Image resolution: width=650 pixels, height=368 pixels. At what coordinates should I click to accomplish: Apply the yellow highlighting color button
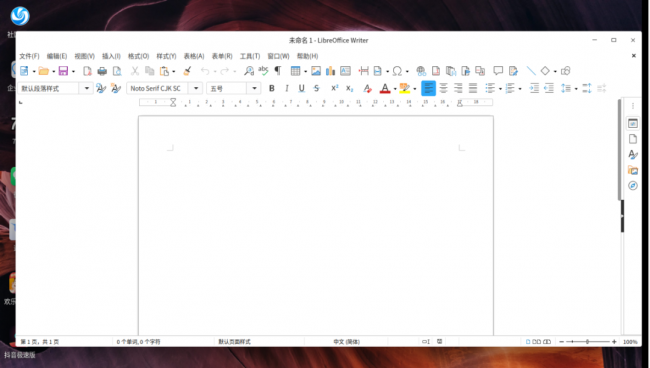(x=405, y=88)
